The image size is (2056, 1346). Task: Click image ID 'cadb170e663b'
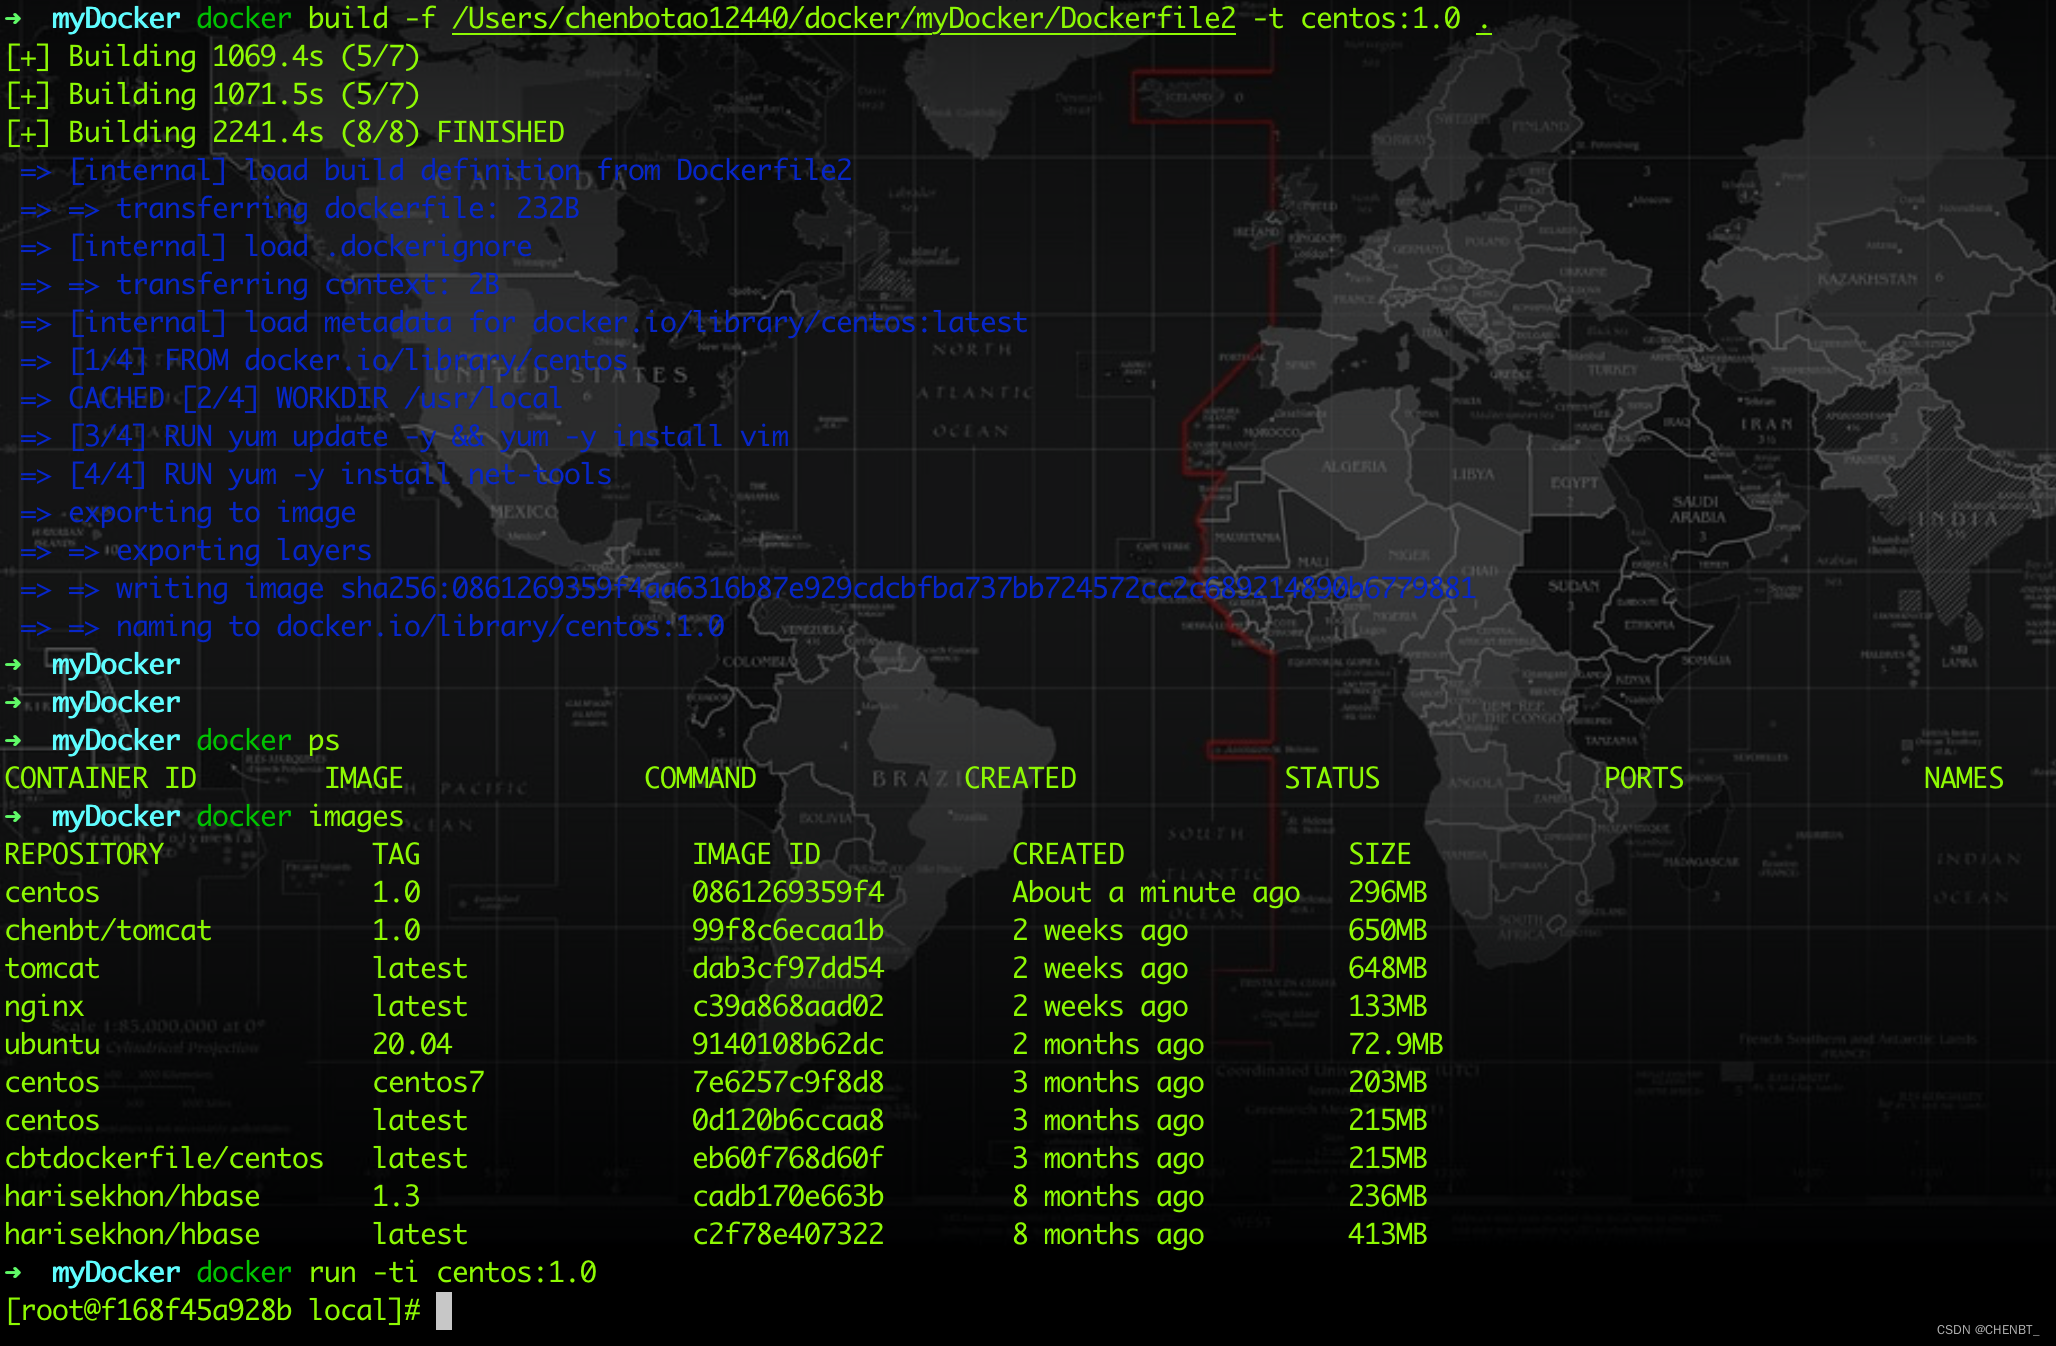click(788, 1196)
